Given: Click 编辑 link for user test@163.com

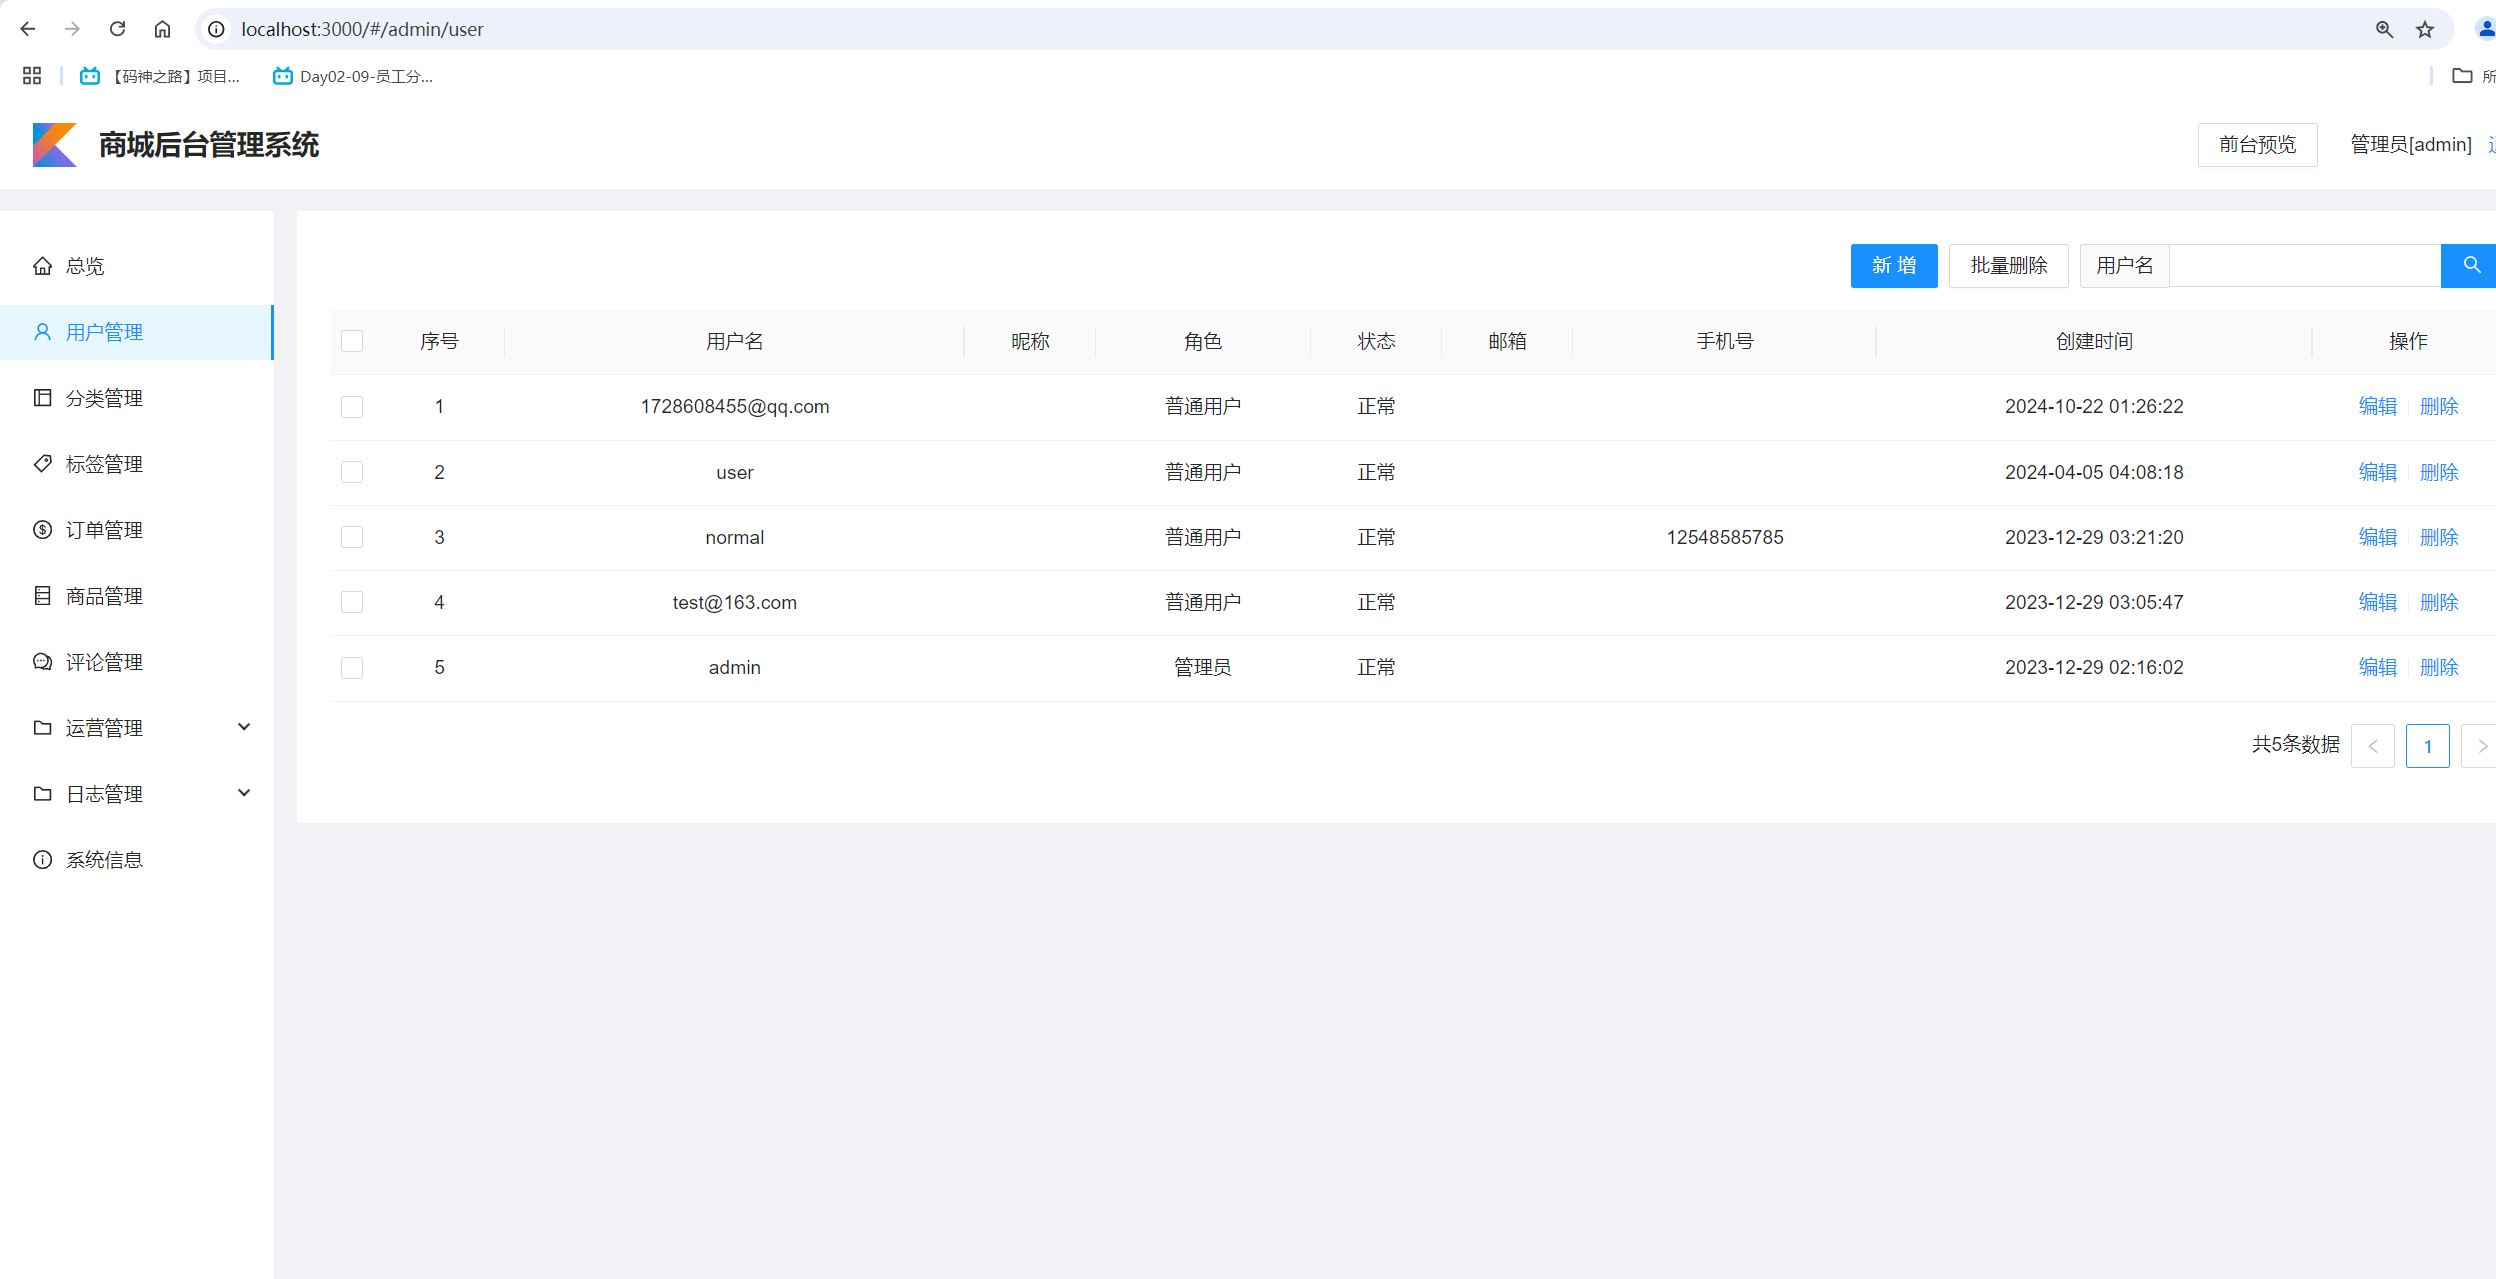Looking at the screenshot, I should point(2377,602).
